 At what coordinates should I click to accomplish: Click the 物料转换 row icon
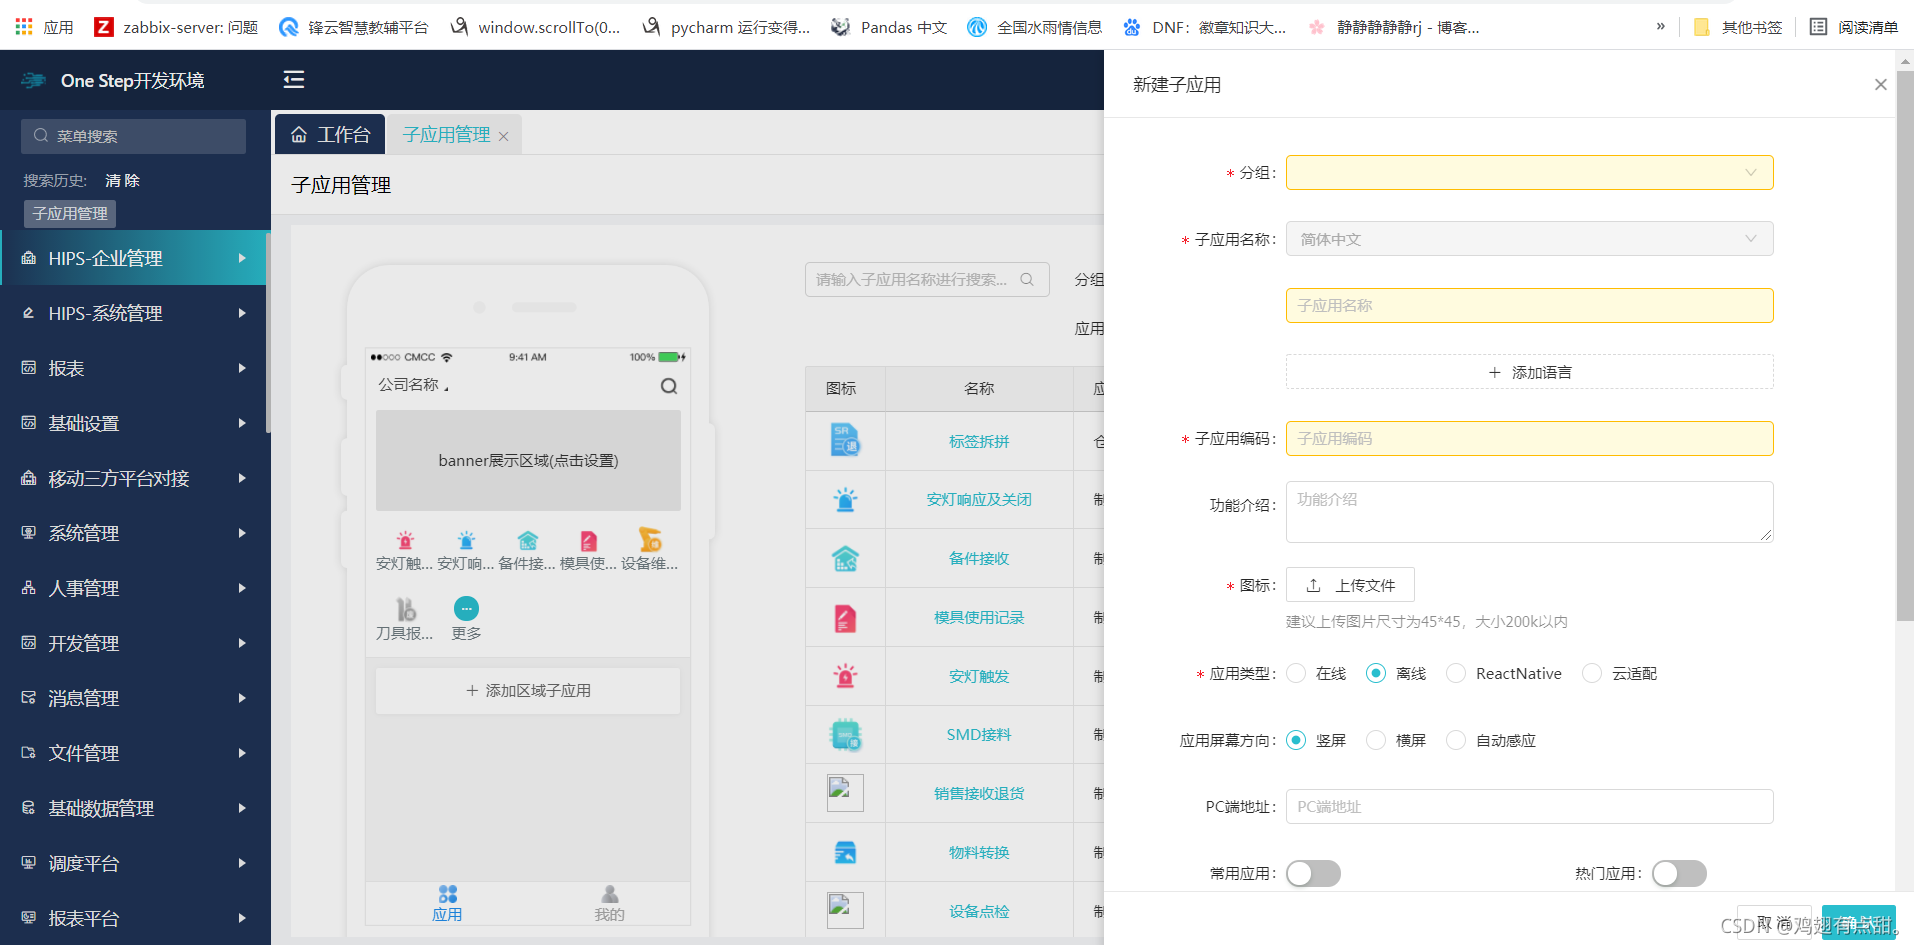click(x=845, y=852)
